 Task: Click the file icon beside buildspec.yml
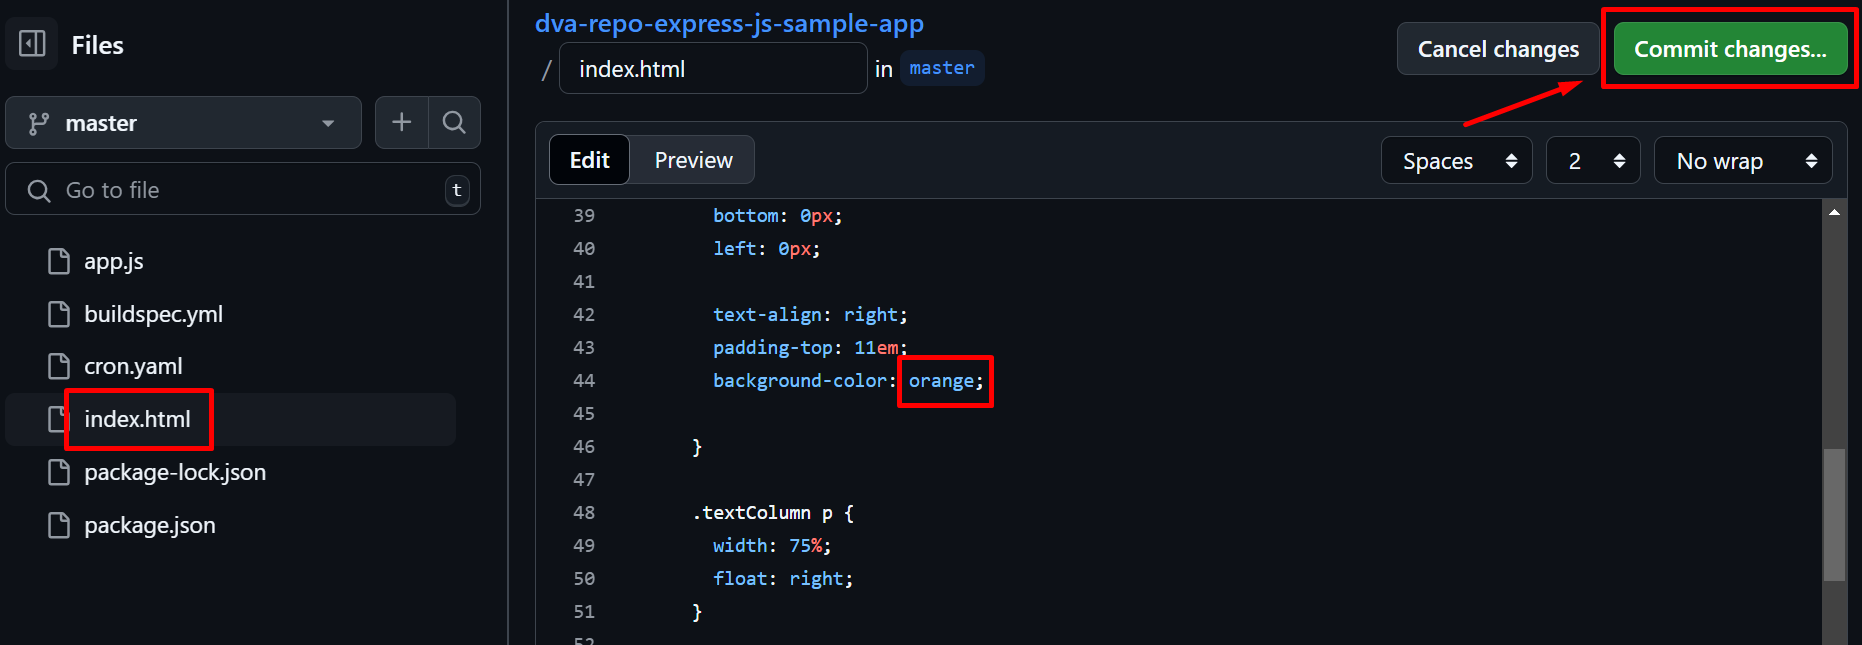point(59,314)
